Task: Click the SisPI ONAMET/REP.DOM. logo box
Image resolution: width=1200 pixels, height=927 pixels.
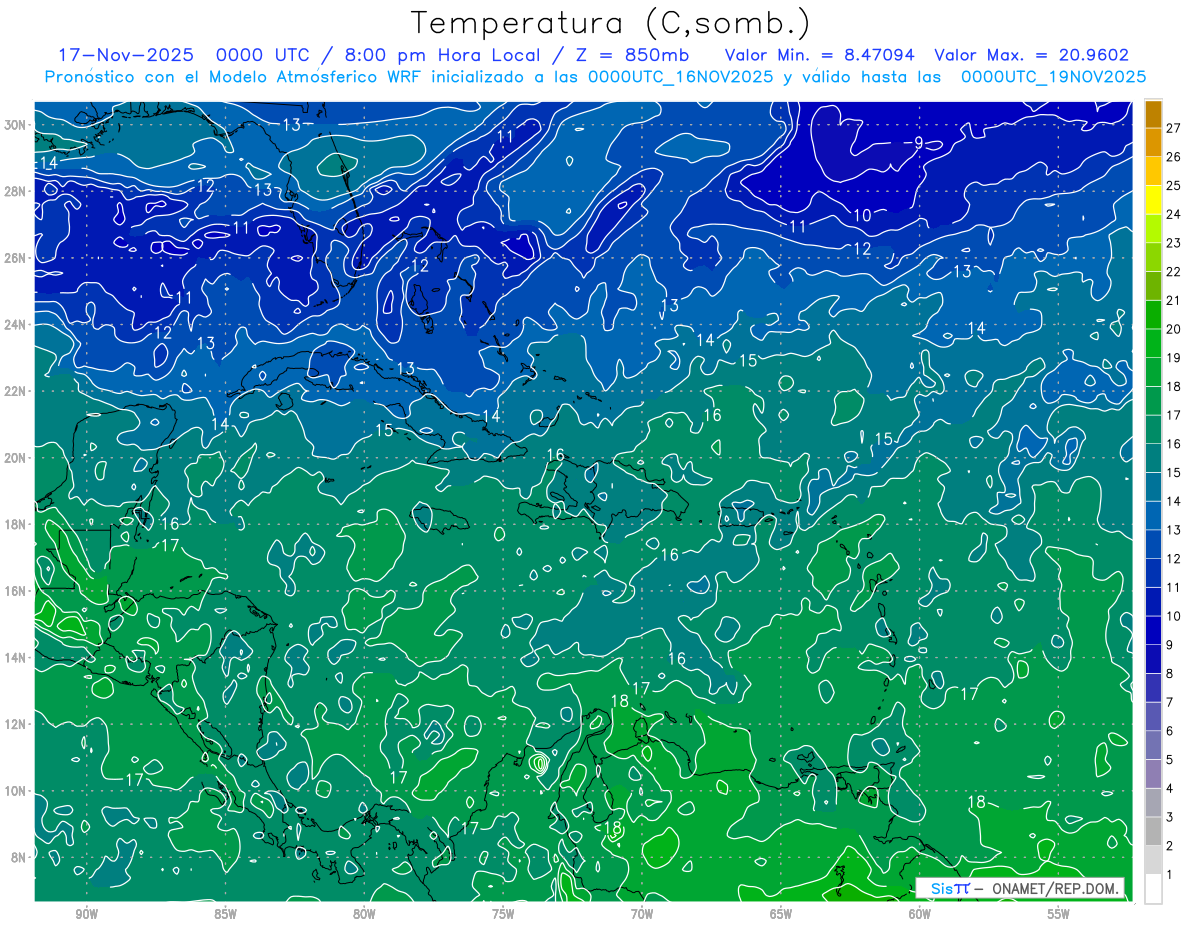Action: pyautogui.click(x=1020, y=888)
